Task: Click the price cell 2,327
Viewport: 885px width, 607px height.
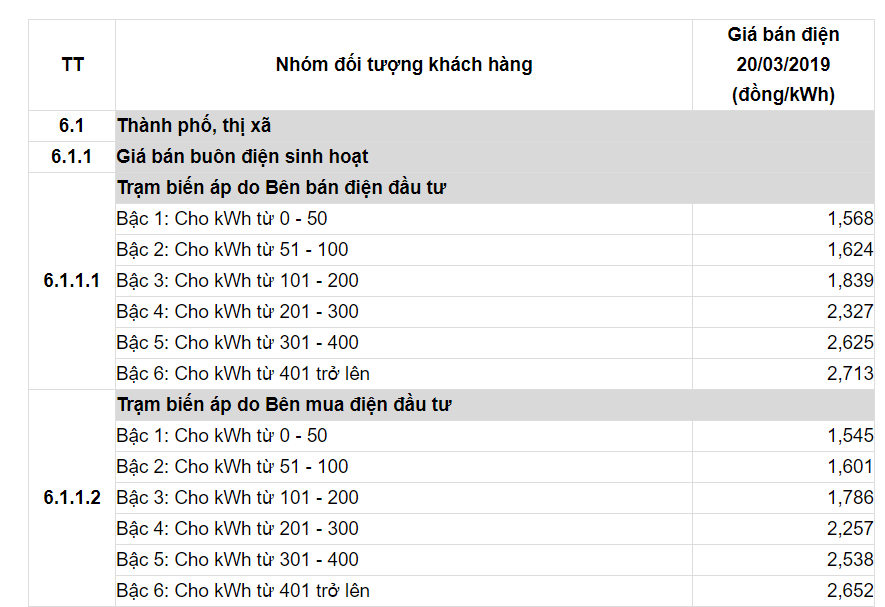Action: point(783,312)
